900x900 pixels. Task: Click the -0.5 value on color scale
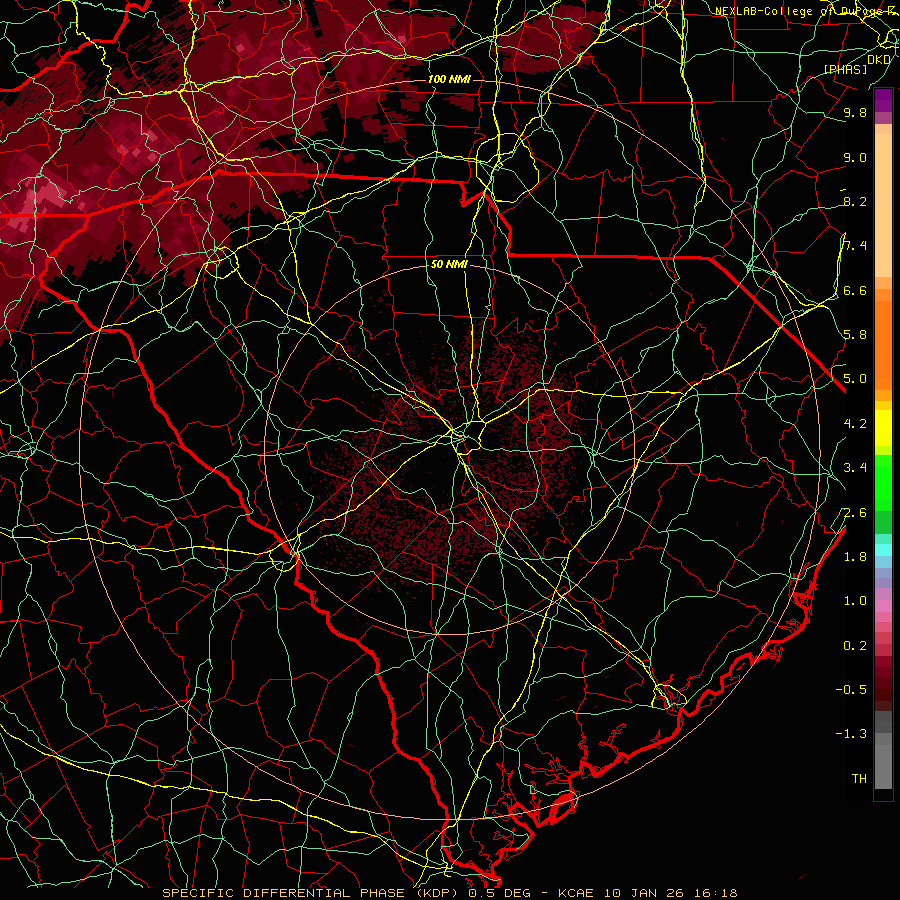(x=851, y=690)
